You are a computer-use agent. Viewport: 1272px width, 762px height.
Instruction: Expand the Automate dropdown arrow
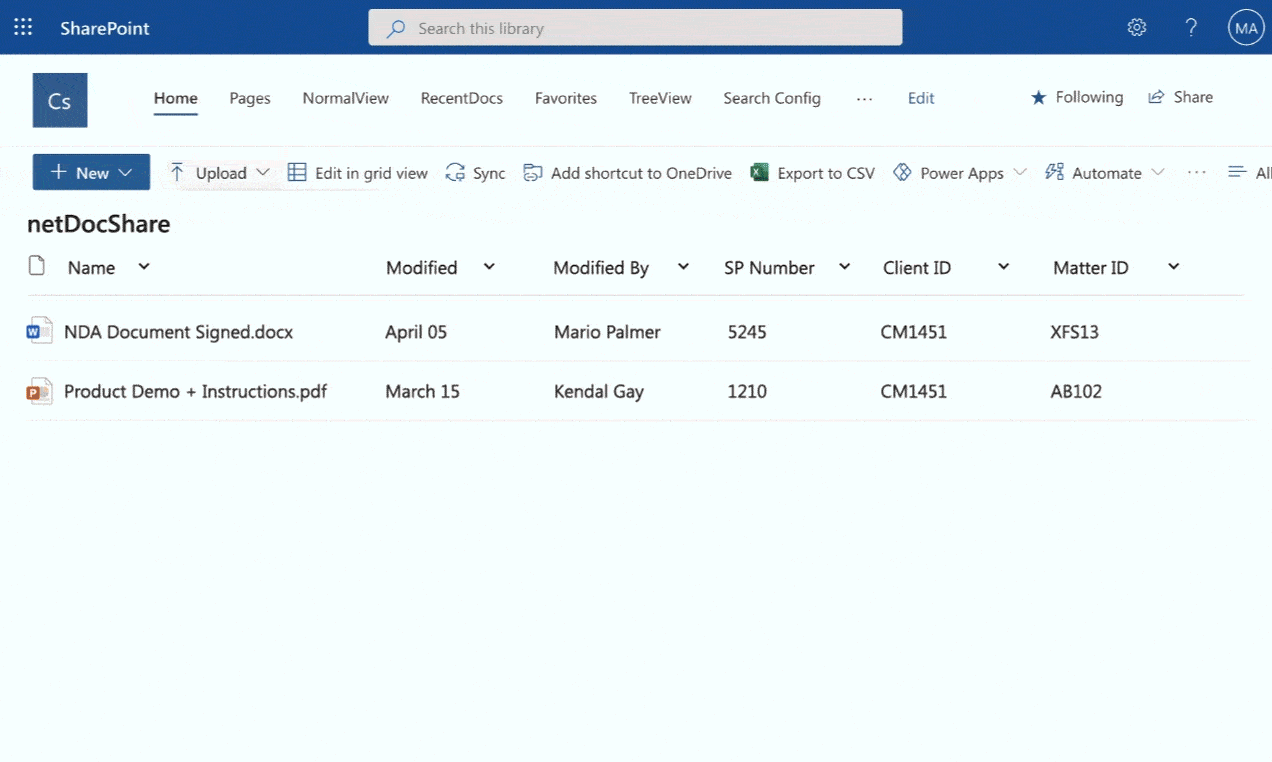click(1158, 172)
